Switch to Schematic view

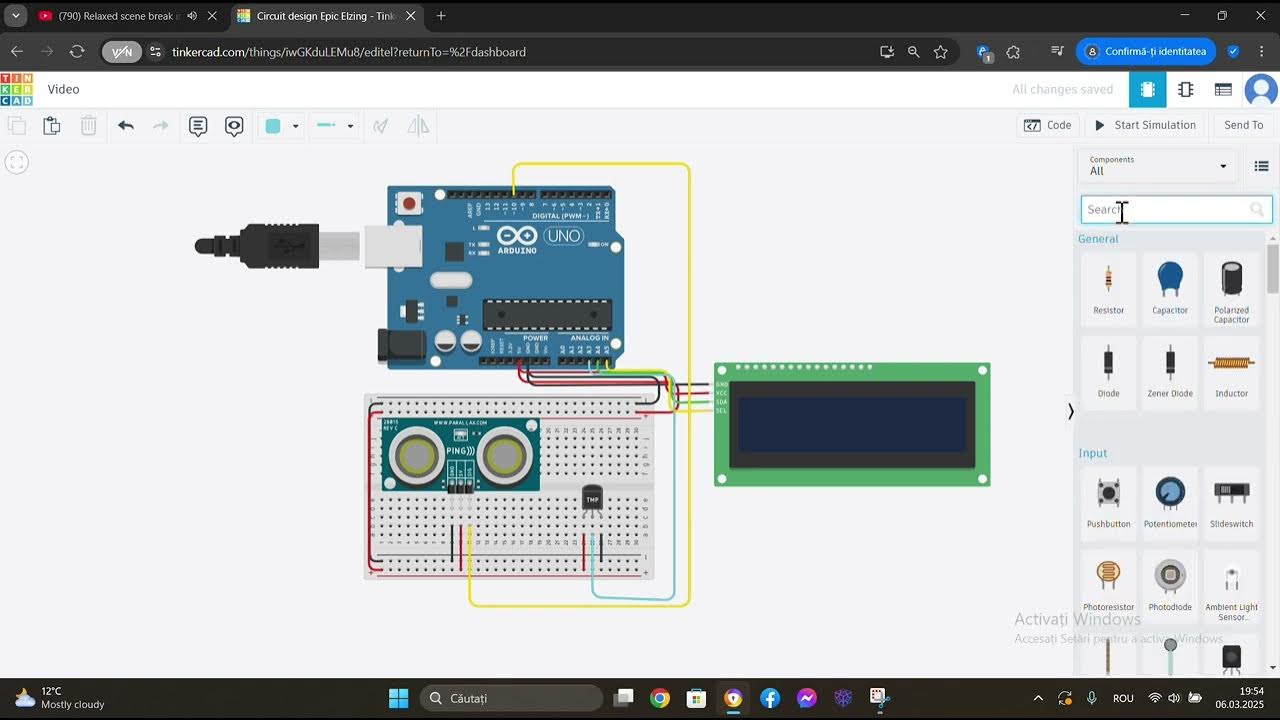[1186, 89]
